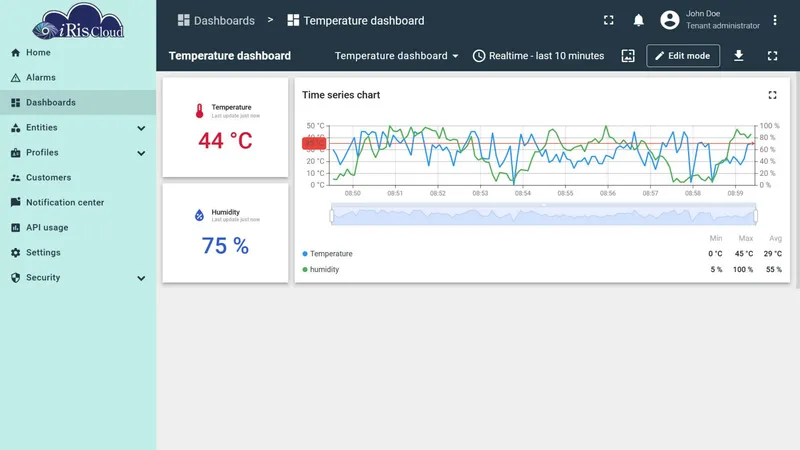Download the dashboard
This screenshot has height=450, width=800.
[x=738, y=56]
